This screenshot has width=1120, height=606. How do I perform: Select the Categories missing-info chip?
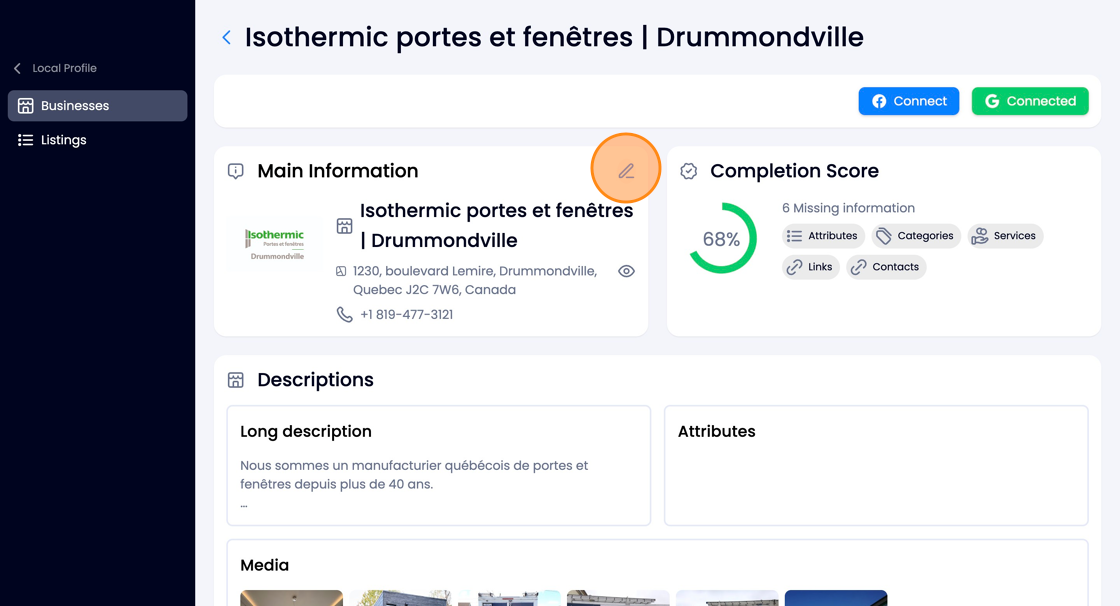click(916, 236)
